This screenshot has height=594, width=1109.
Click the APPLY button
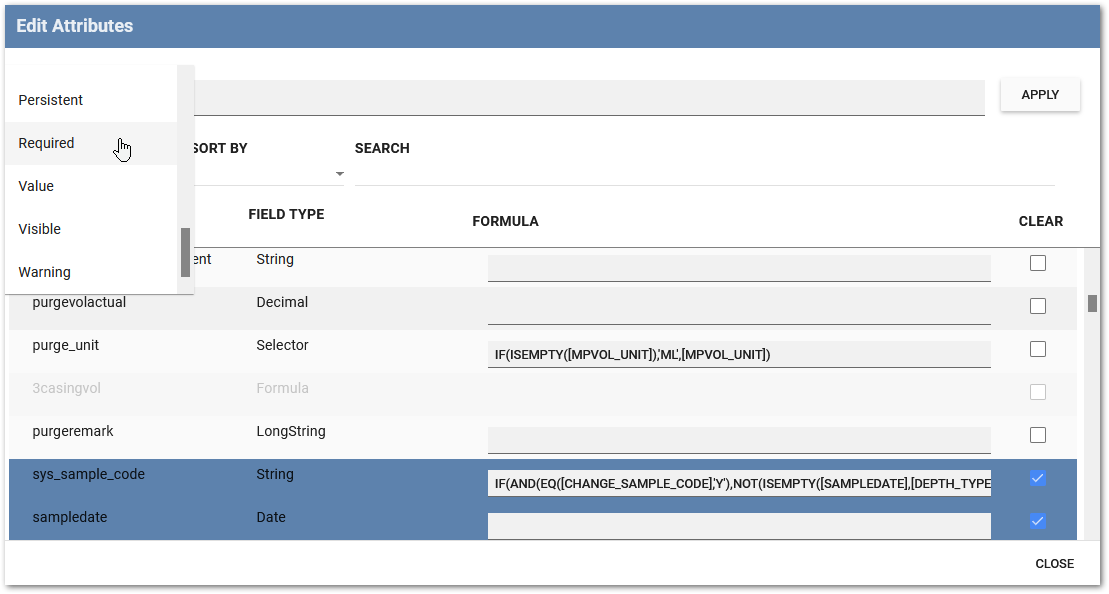click(x=1040, y=94)
